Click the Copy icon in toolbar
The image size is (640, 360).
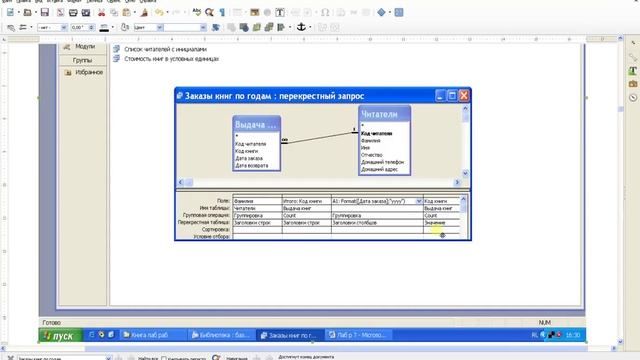(114, 13)
